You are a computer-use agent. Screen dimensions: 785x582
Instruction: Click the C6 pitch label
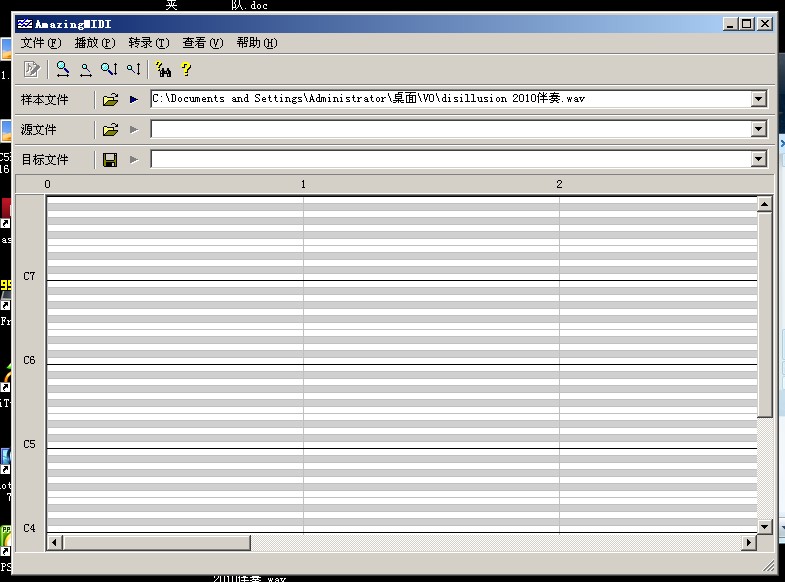[x=30, y=360]
